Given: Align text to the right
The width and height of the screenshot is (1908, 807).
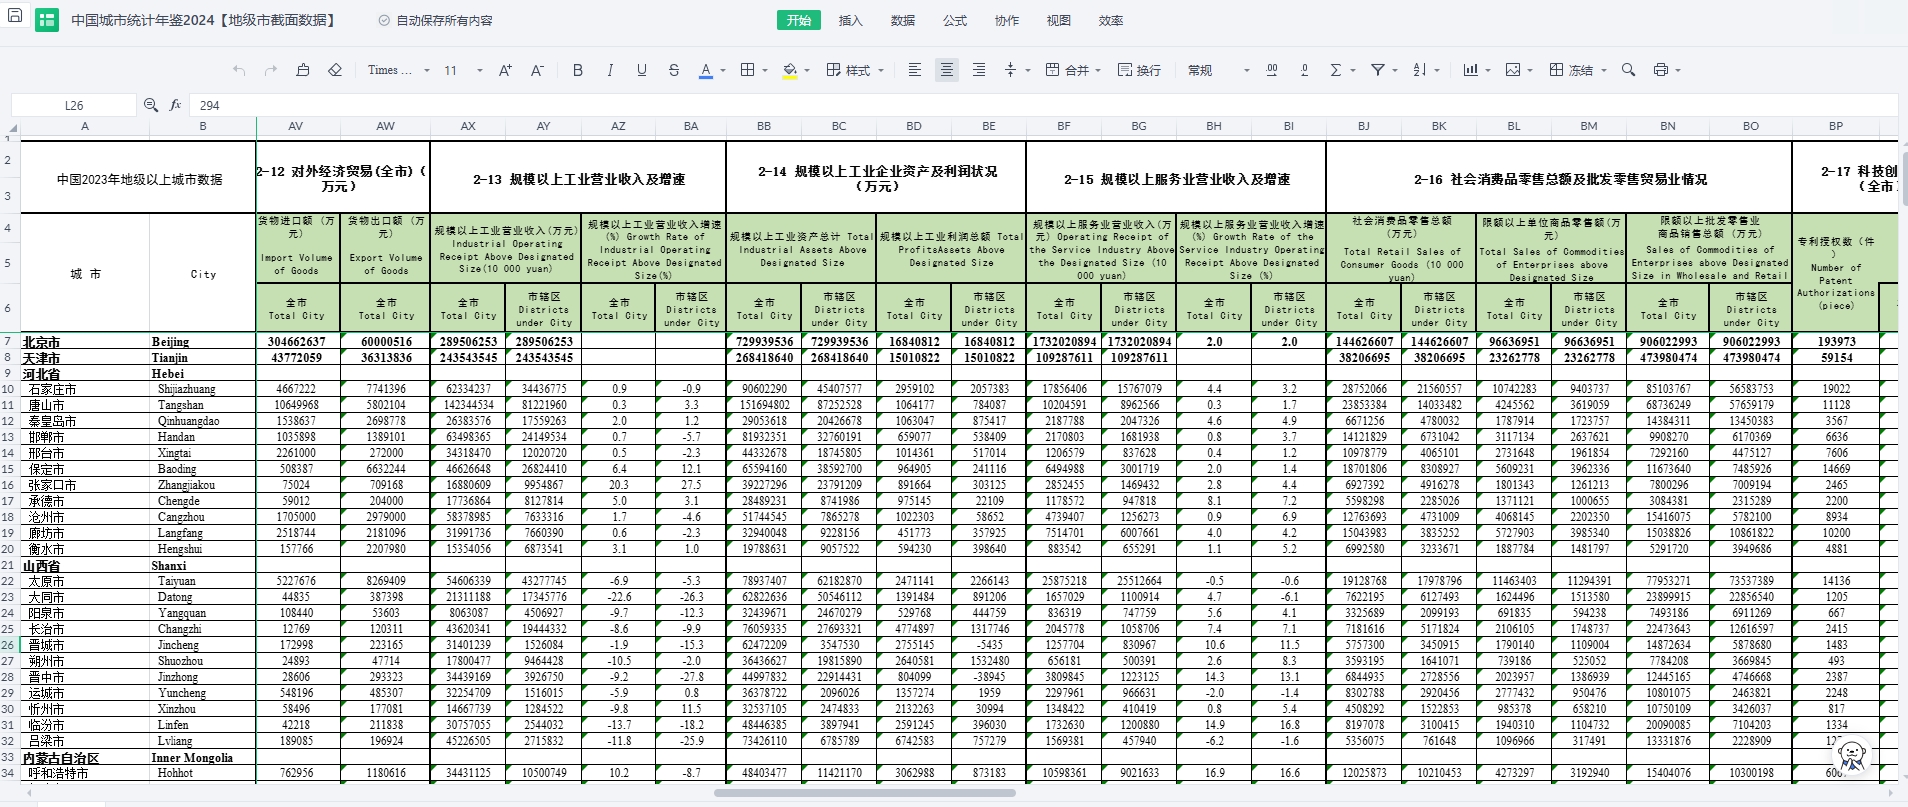Looking at the screenshot, I should pos(979,70).
